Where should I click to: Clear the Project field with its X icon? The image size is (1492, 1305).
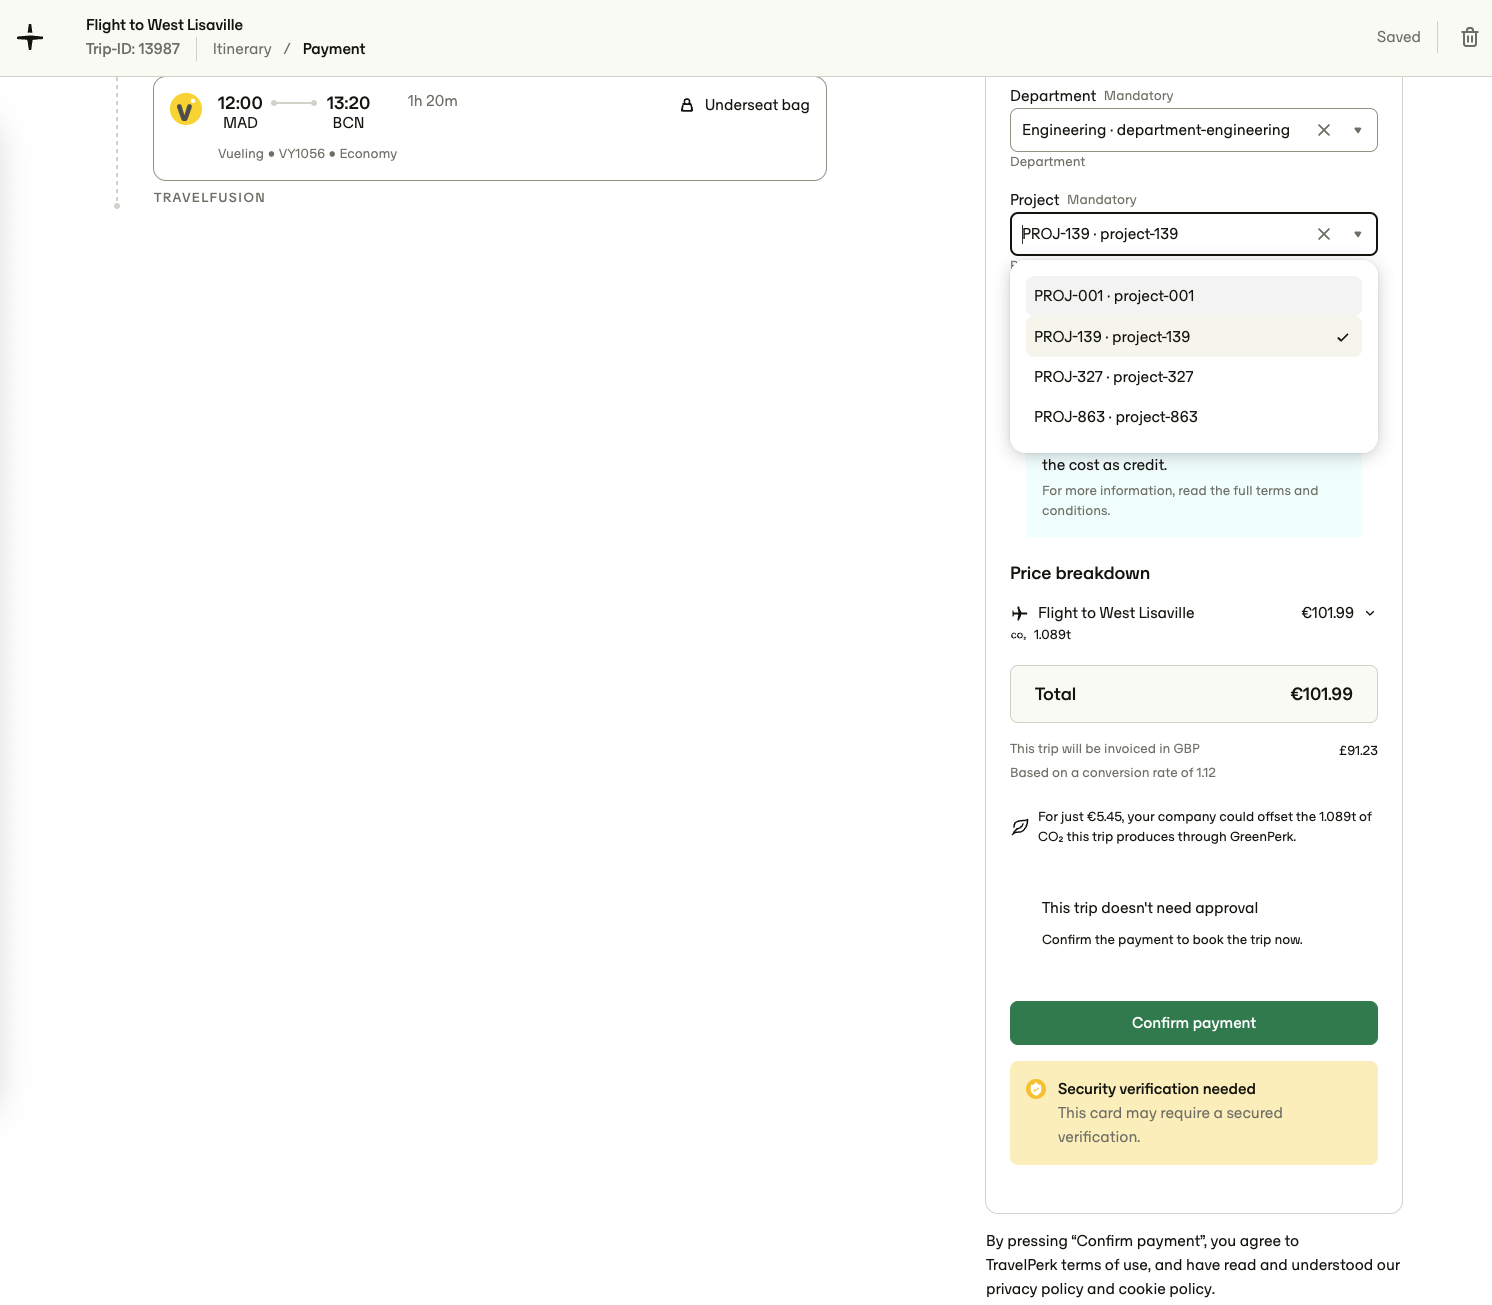(x=1324, y=234)
